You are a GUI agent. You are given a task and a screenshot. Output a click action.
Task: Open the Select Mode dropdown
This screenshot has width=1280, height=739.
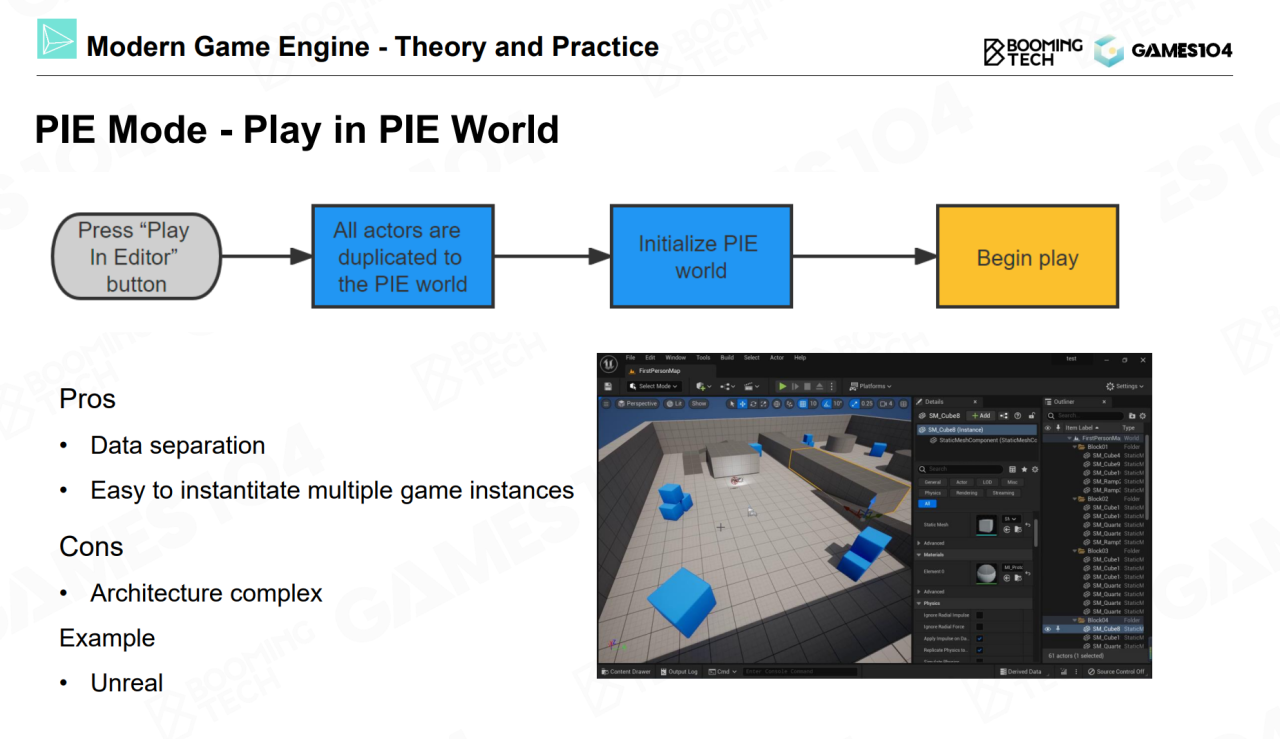click(653, 386)
